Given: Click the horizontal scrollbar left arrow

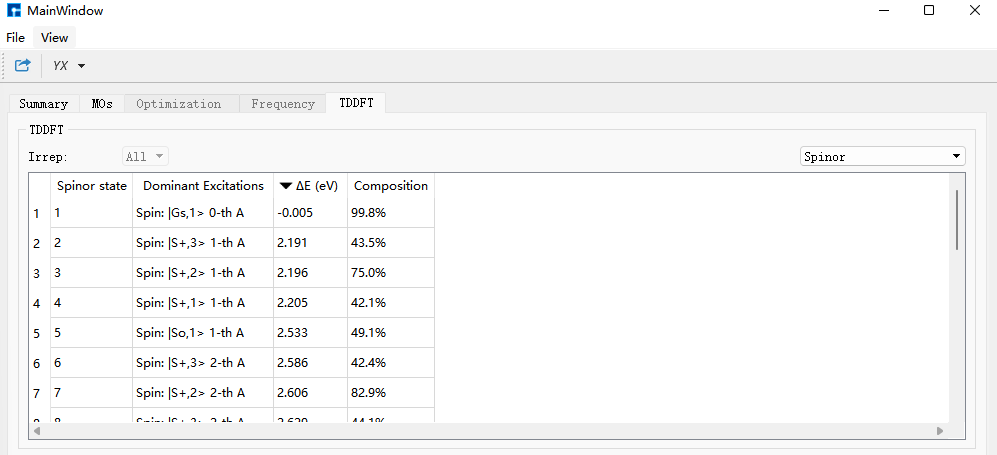Looking at the screenshot, I should click(x=37, y=431).
